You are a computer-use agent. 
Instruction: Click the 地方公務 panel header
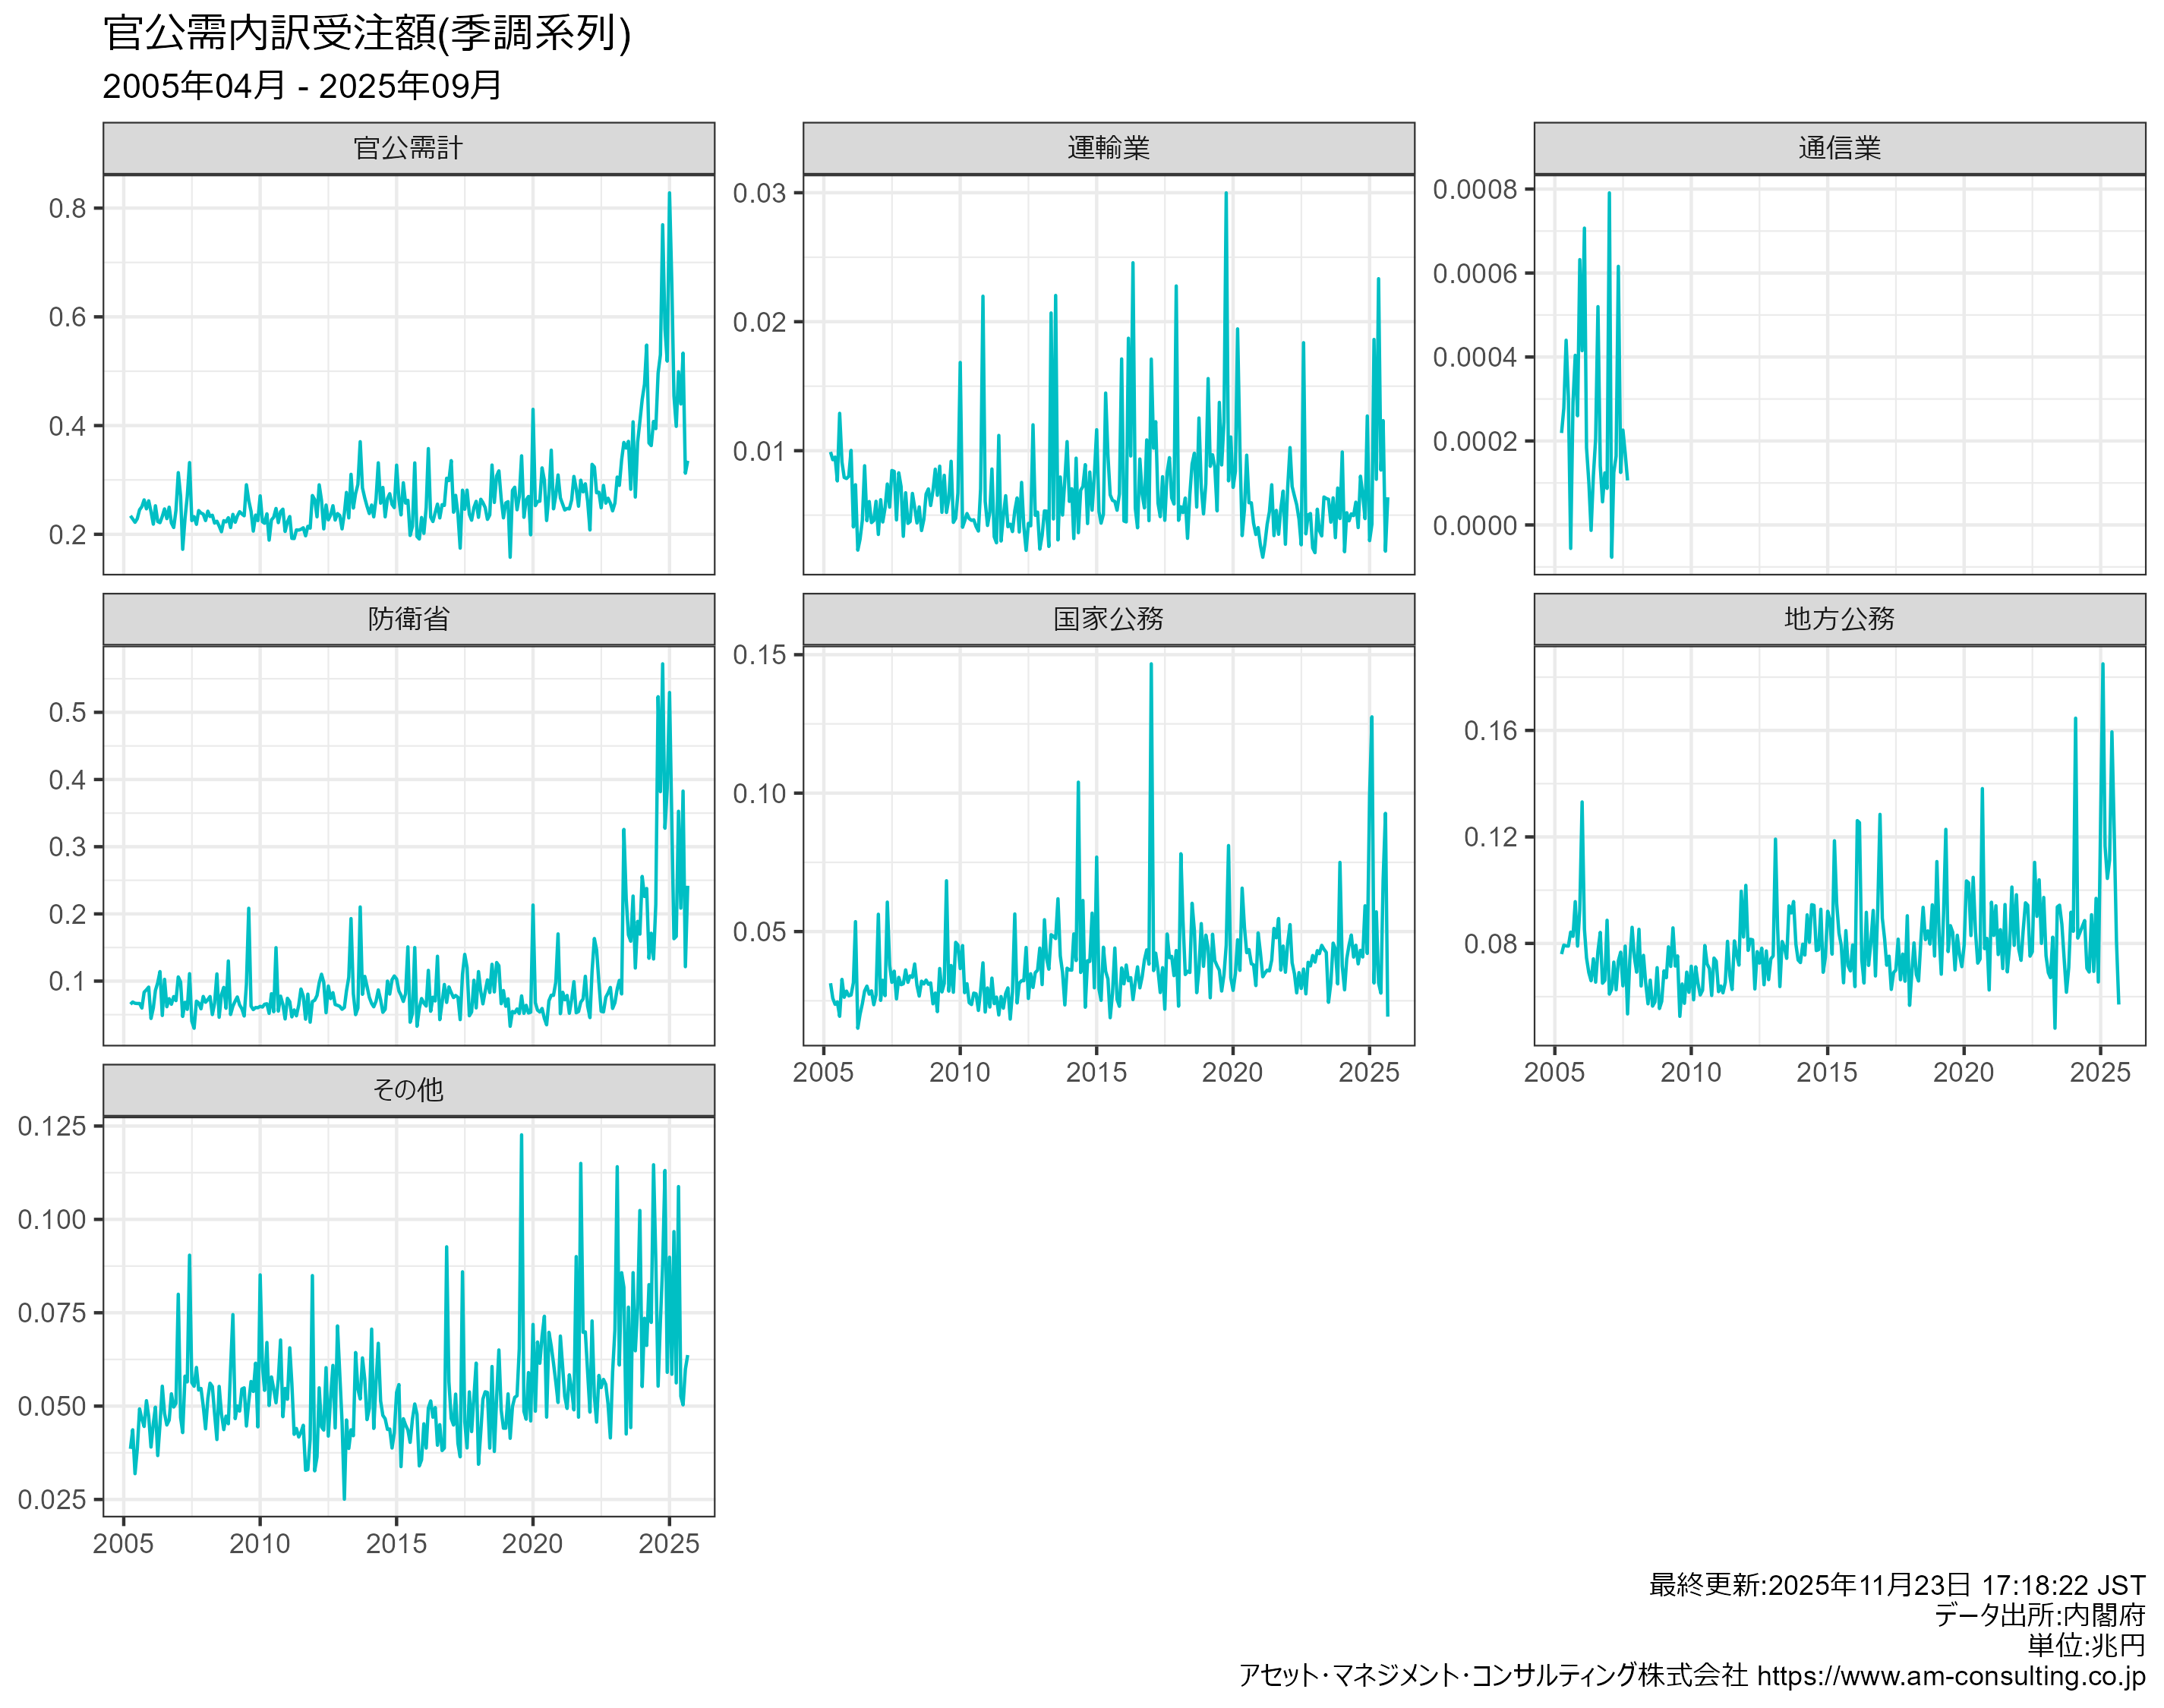tap(1839, 619)
